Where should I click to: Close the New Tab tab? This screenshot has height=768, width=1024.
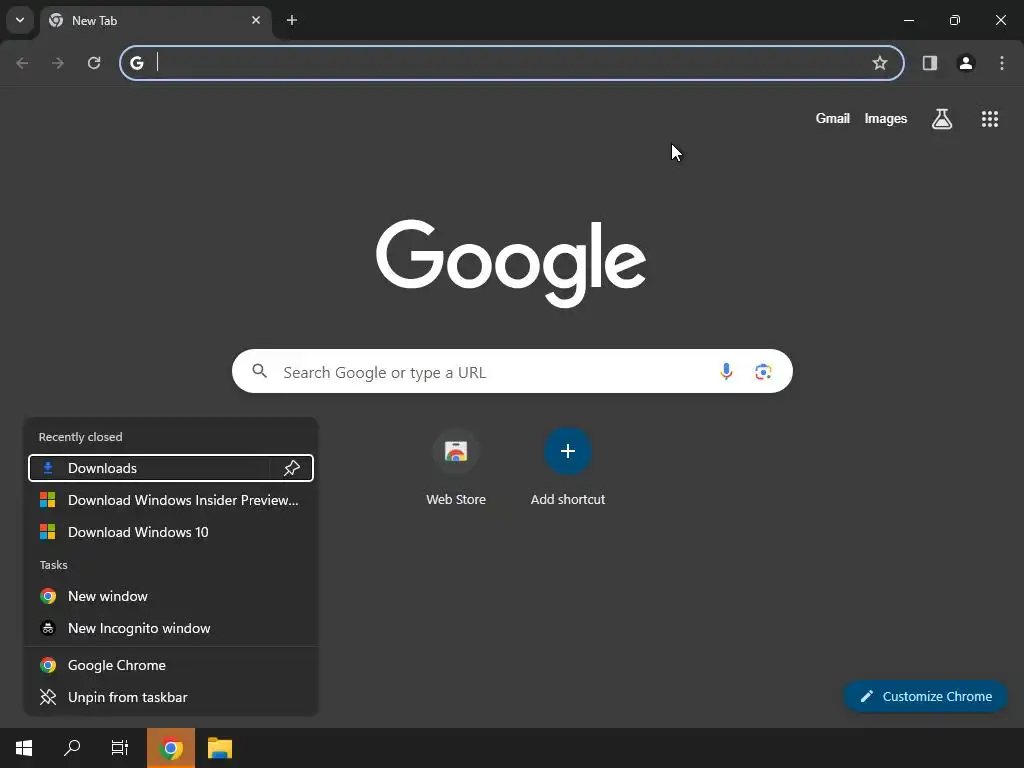tap(256, 20)
